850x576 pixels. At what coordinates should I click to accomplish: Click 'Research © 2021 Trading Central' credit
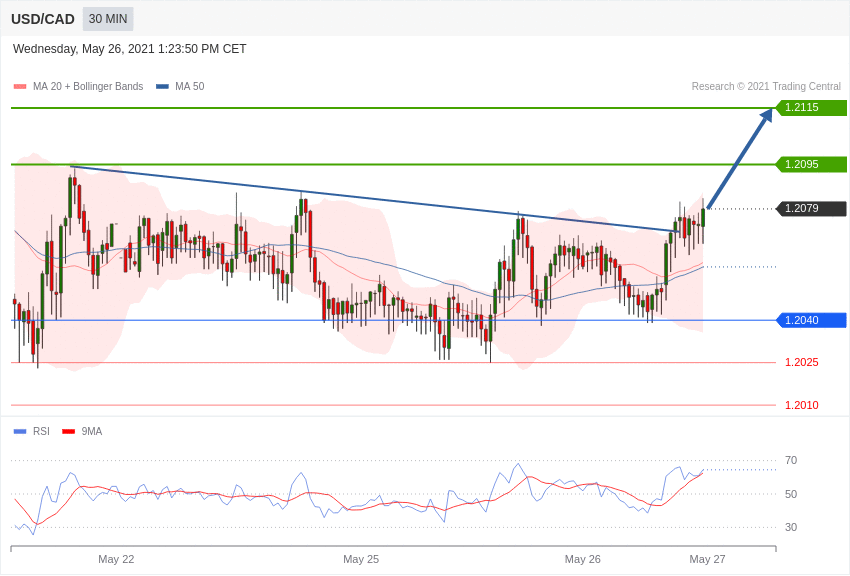(x=766, y=87)
